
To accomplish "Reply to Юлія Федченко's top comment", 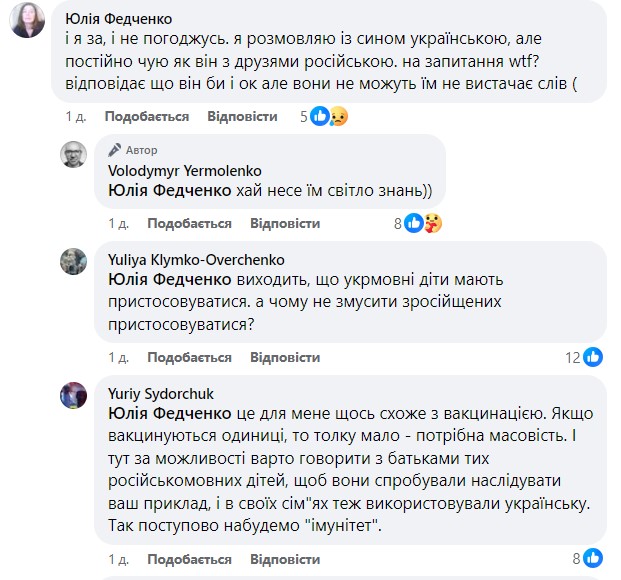I will click(242, 117).
